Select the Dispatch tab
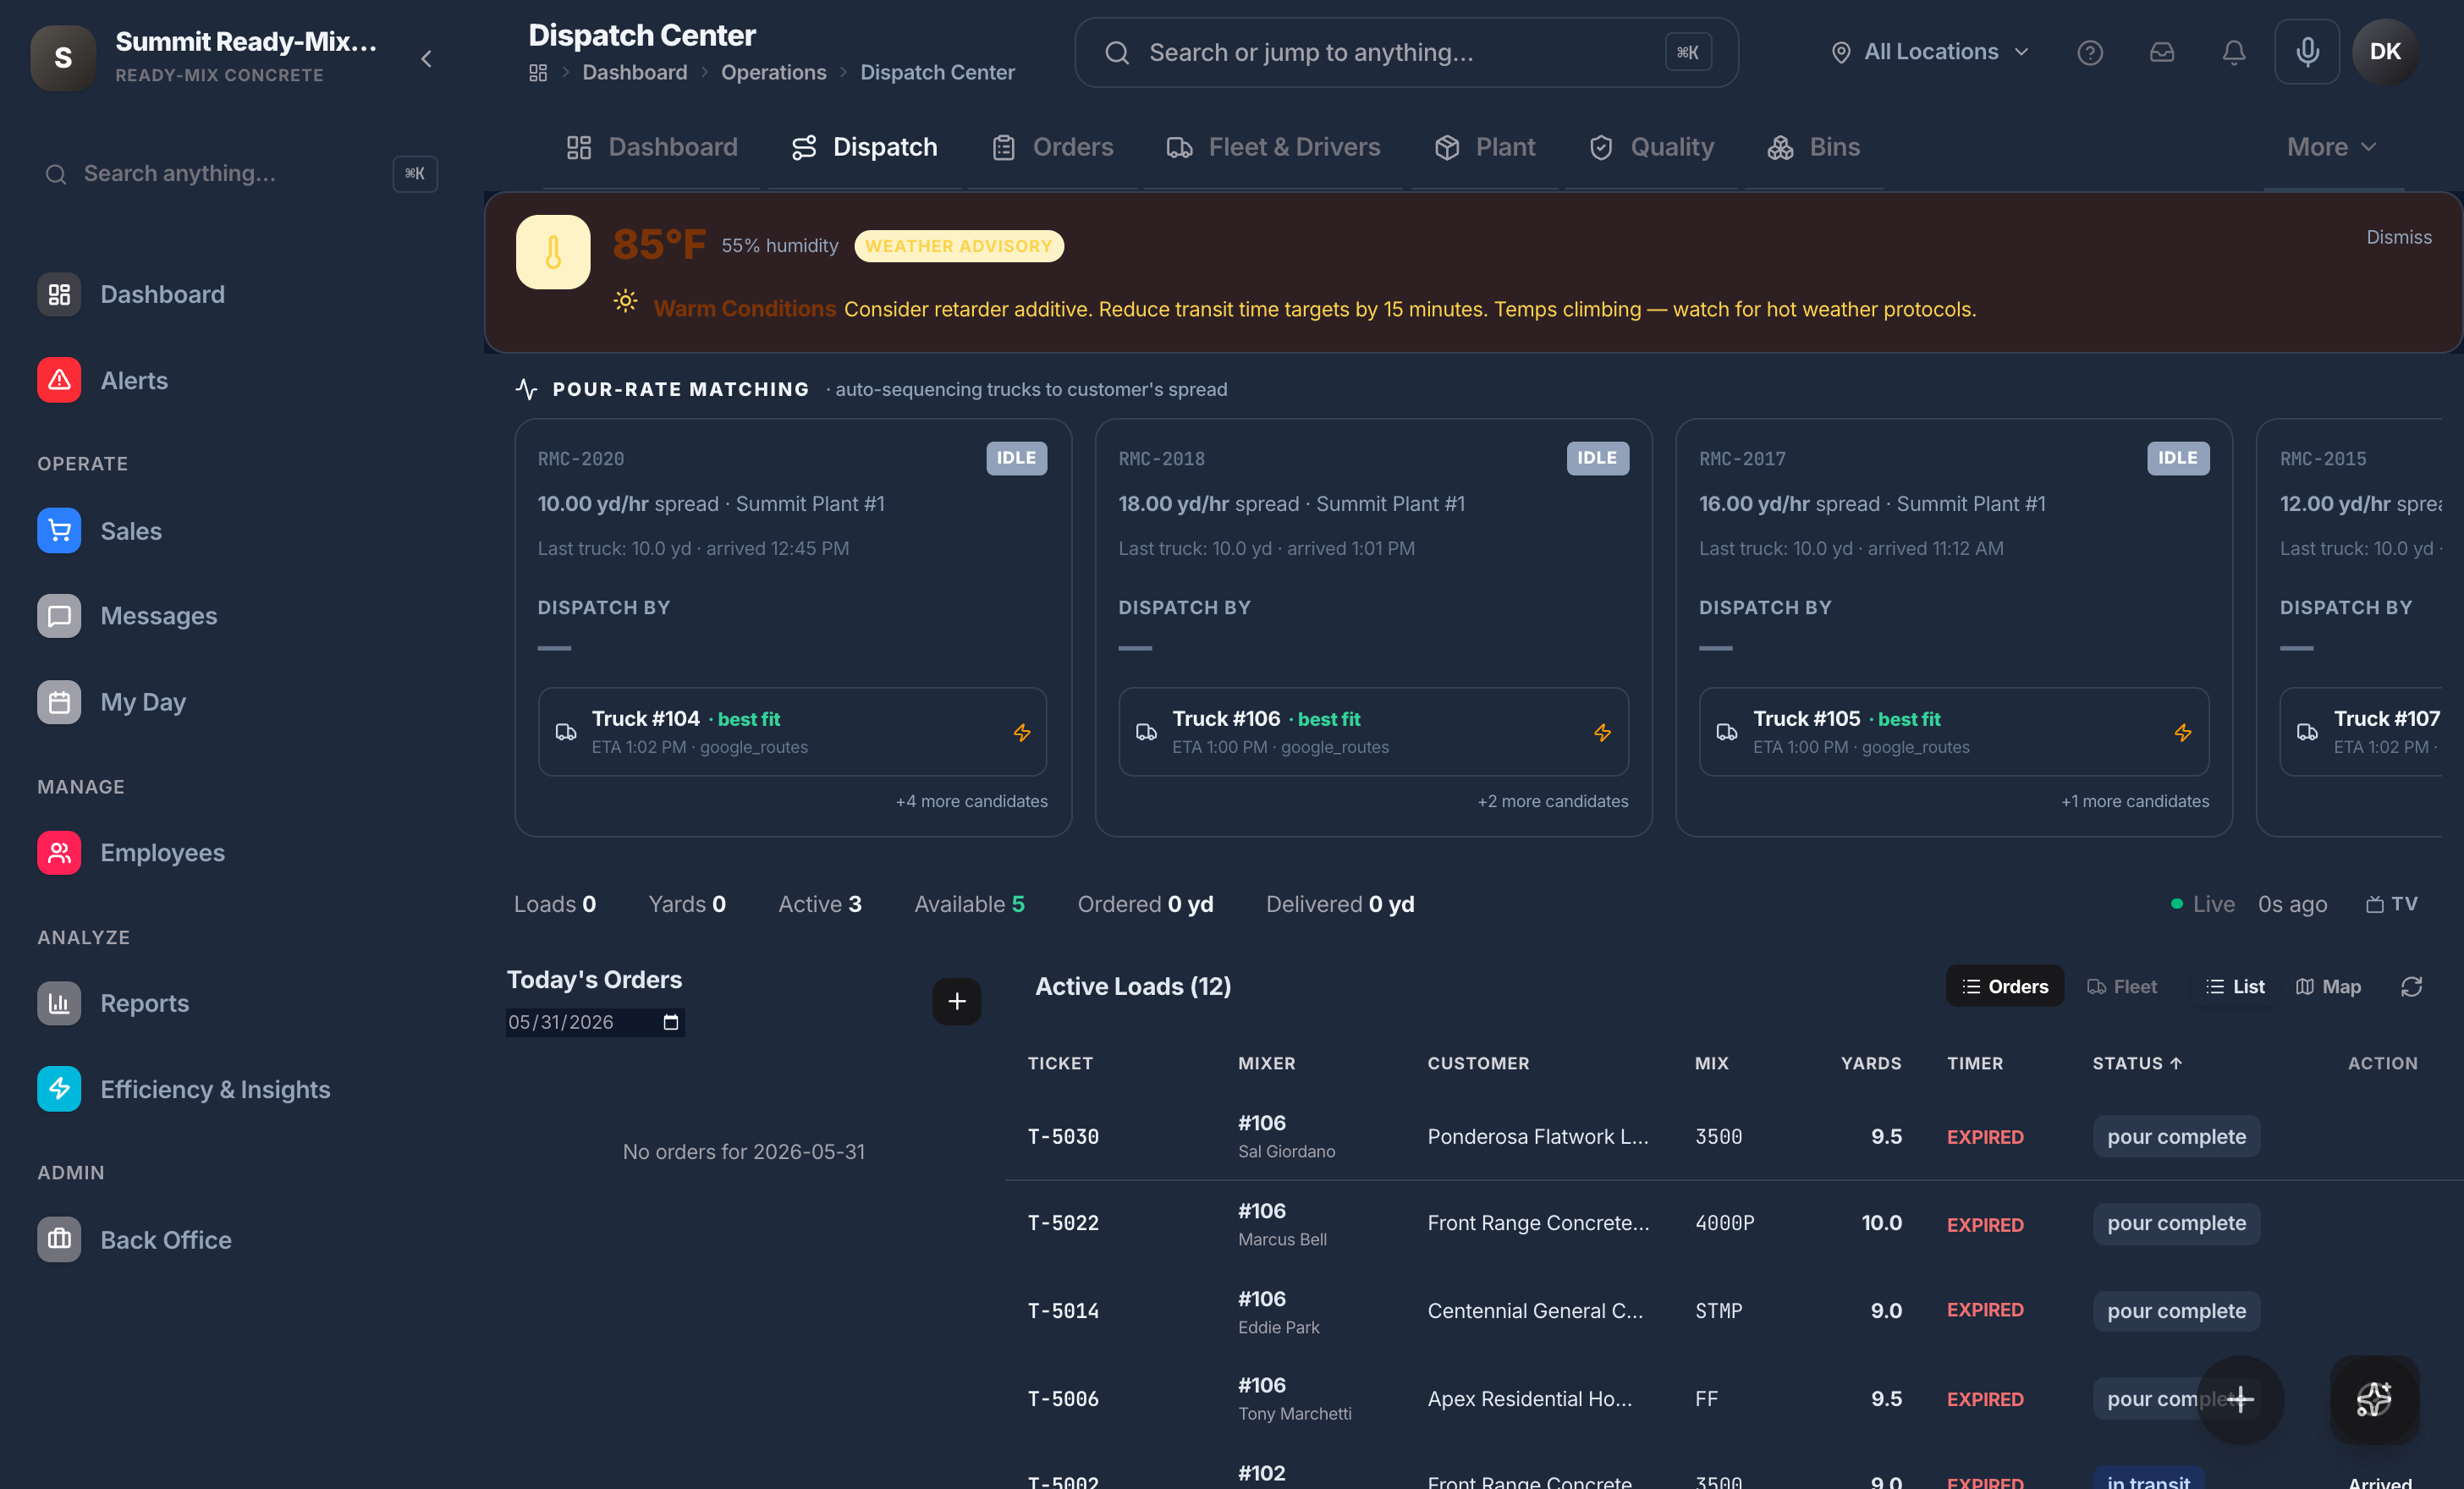Screen dimensions: 2464x1489 point(864,147)
